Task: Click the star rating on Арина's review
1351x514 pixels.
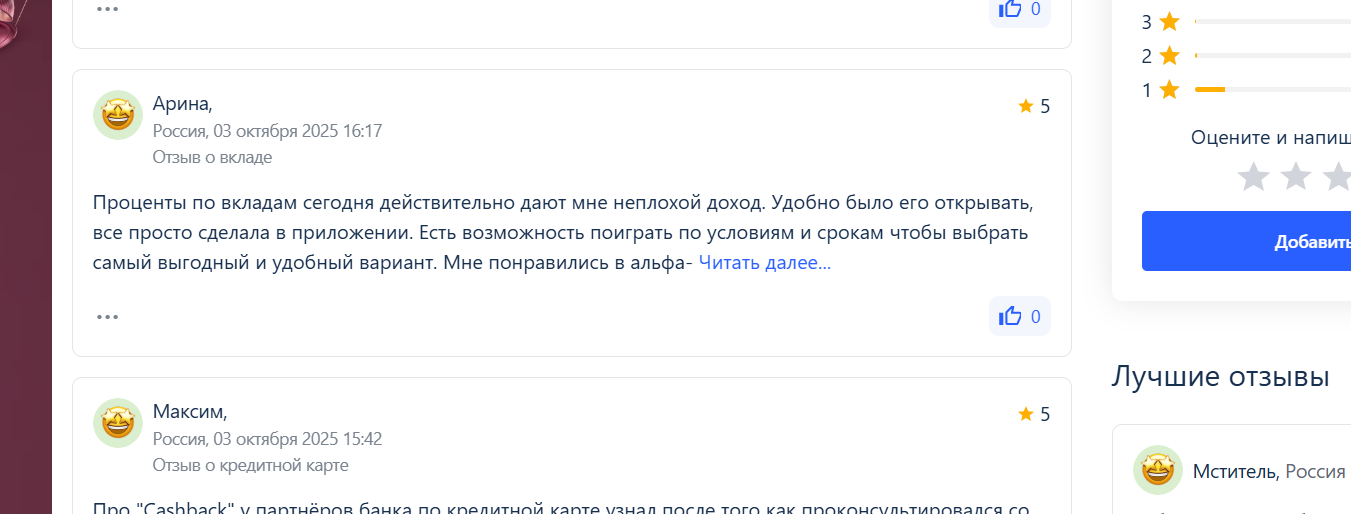Action: (x=1034, y=106)
